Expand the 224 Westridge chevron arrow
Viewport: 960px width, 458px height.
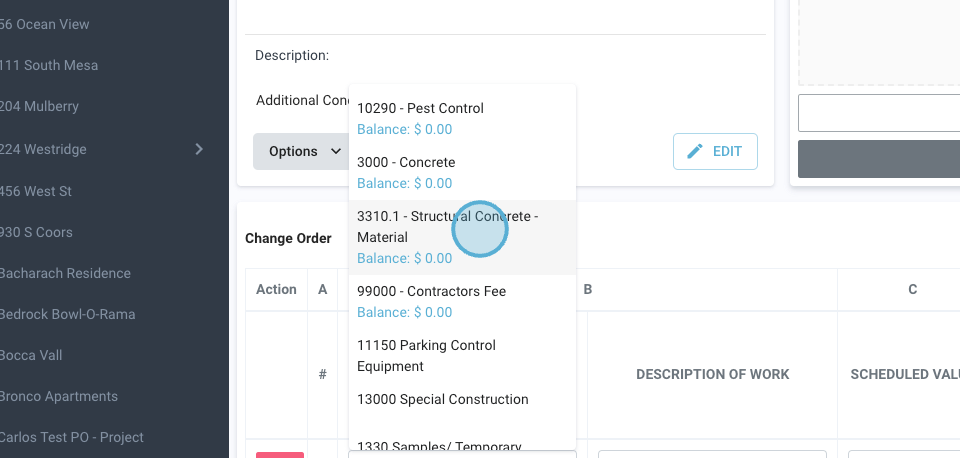click(x=199, y=149)
